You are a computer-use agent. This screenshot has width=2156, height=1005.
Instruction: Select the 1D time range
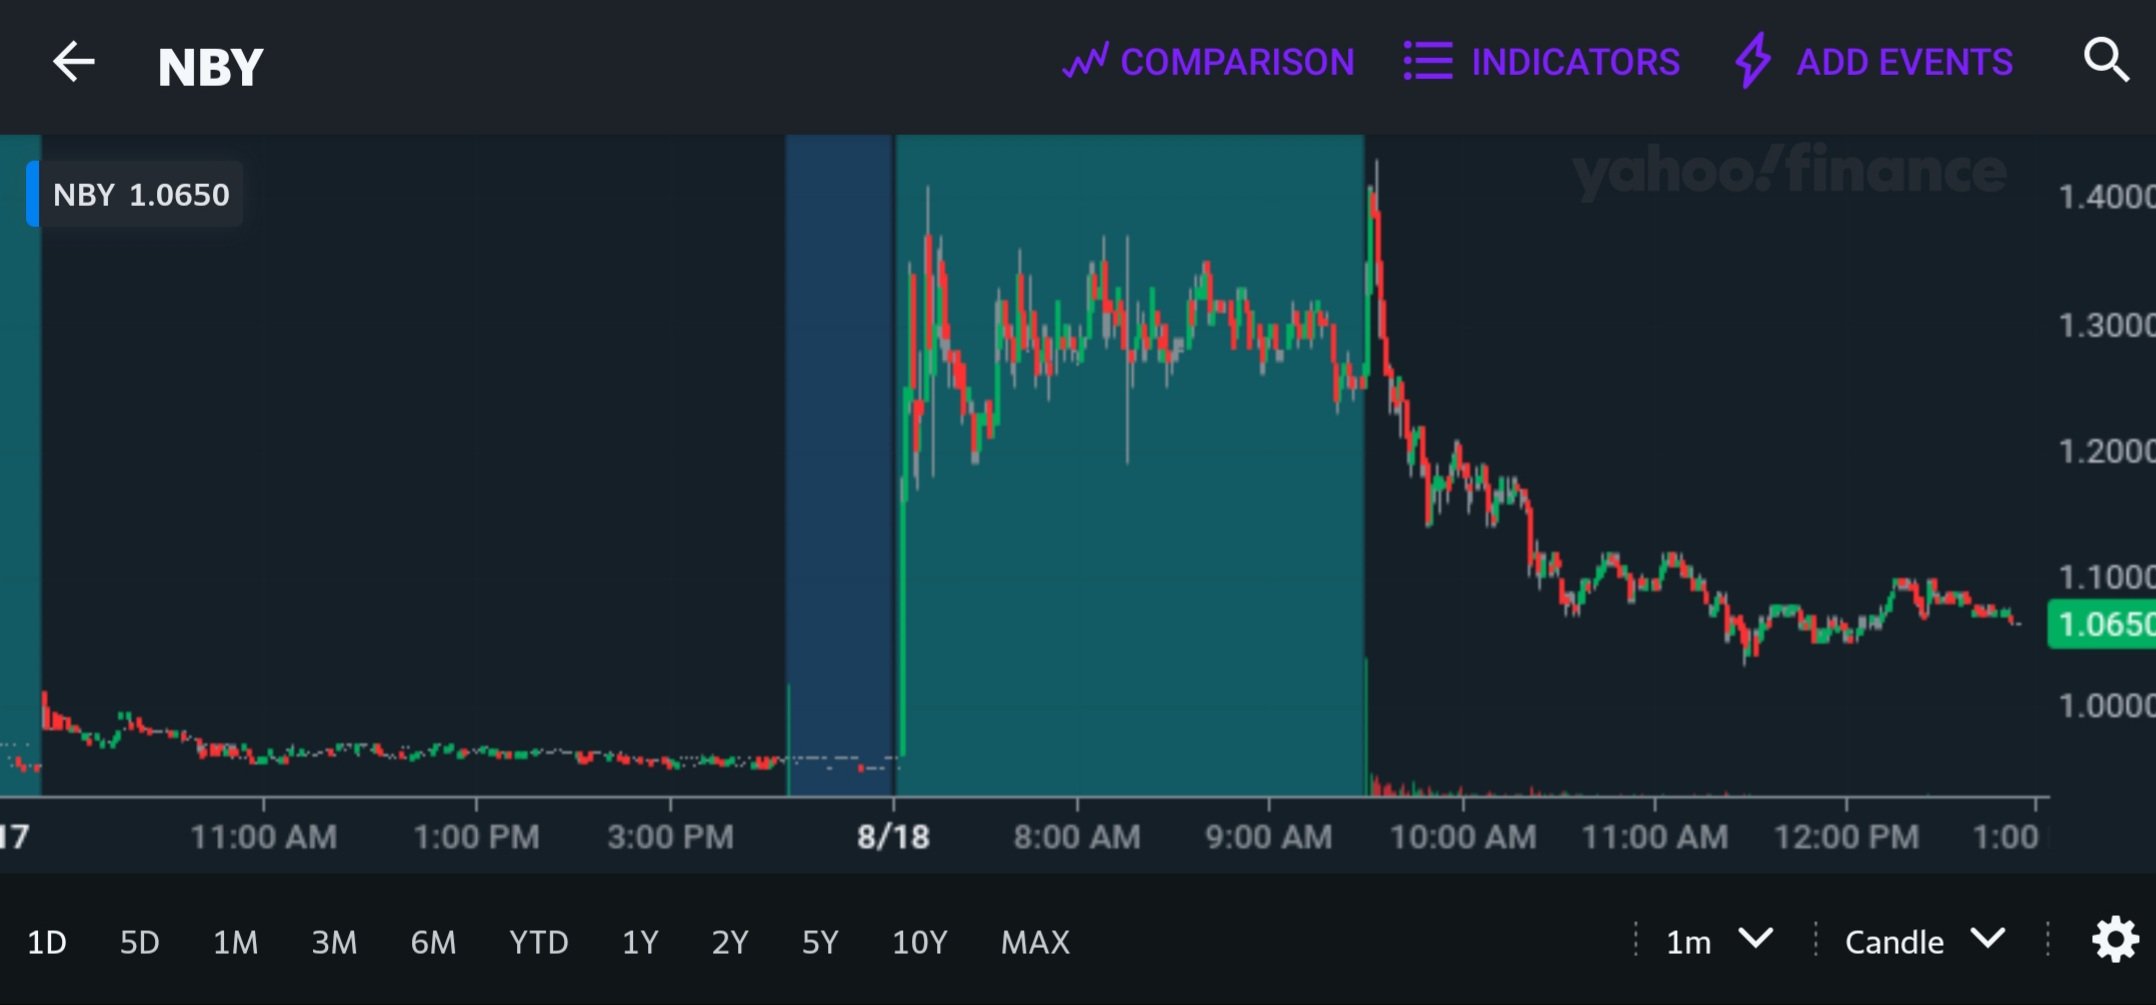coord(47,942)
